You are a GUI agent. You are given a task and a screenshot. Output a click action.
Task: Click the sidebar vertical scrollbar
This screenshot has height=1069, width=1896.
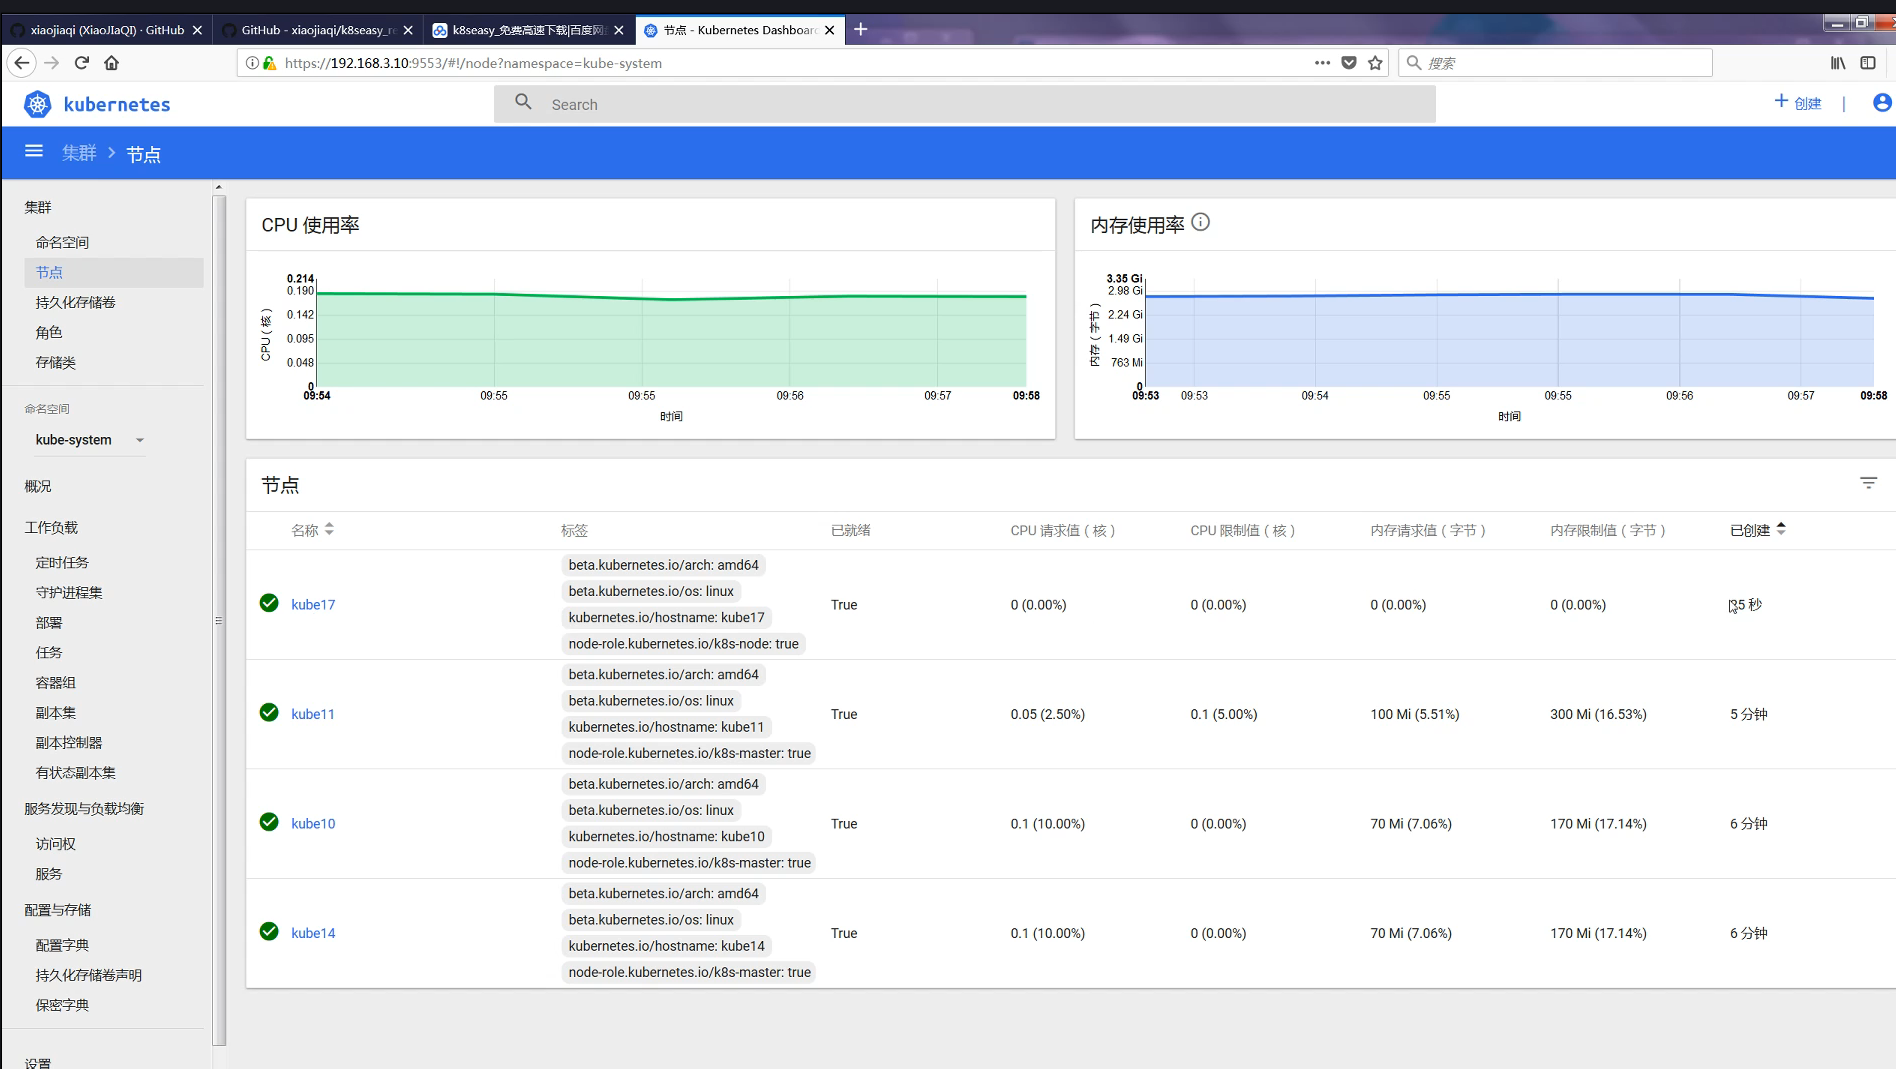click(x=220, y=620)
